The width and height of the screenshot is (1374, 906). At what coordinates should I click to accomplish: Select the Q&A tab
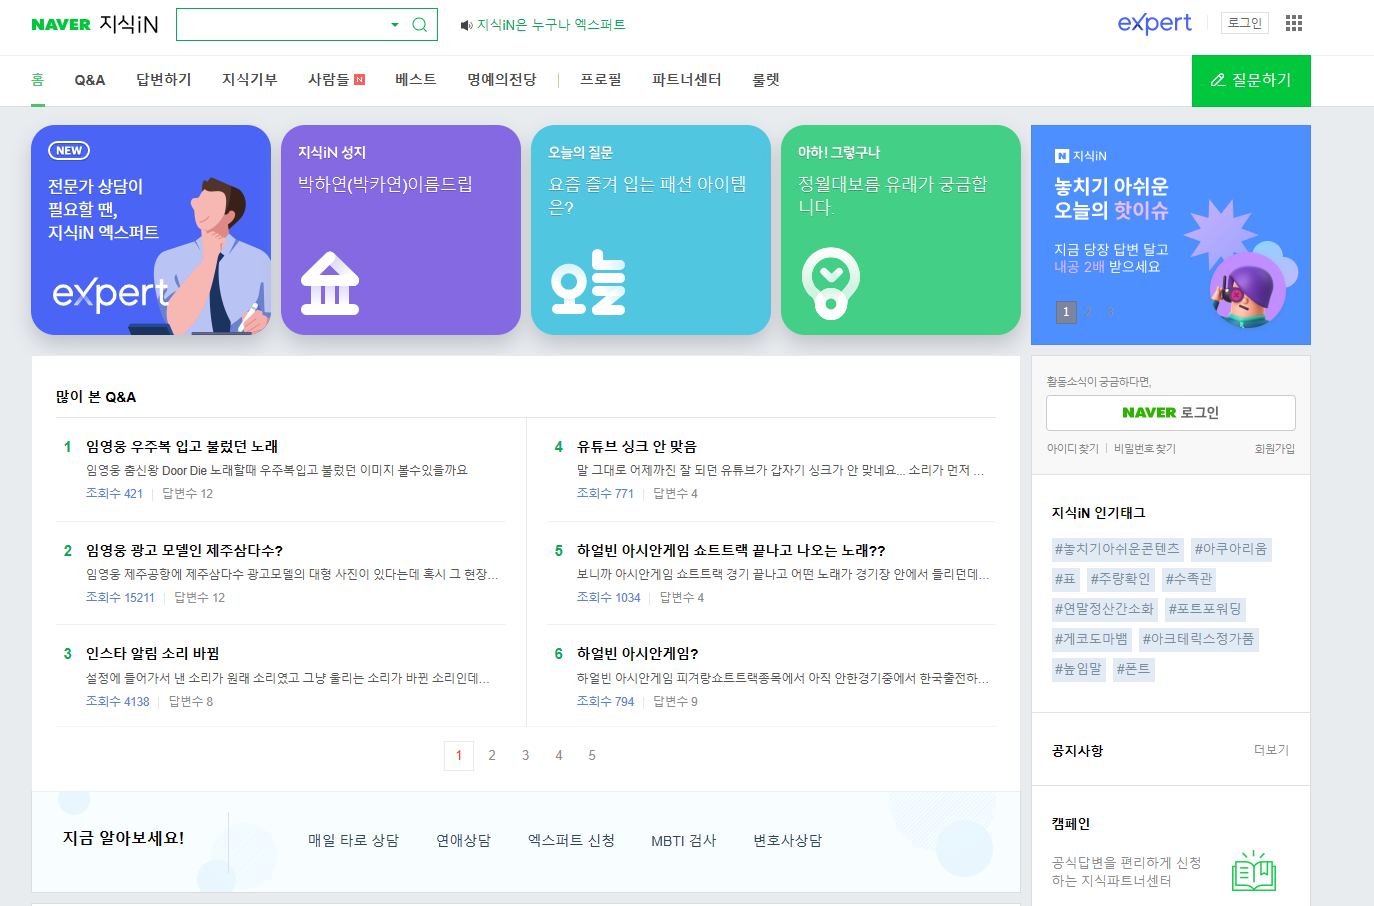(x=90, y=80)
